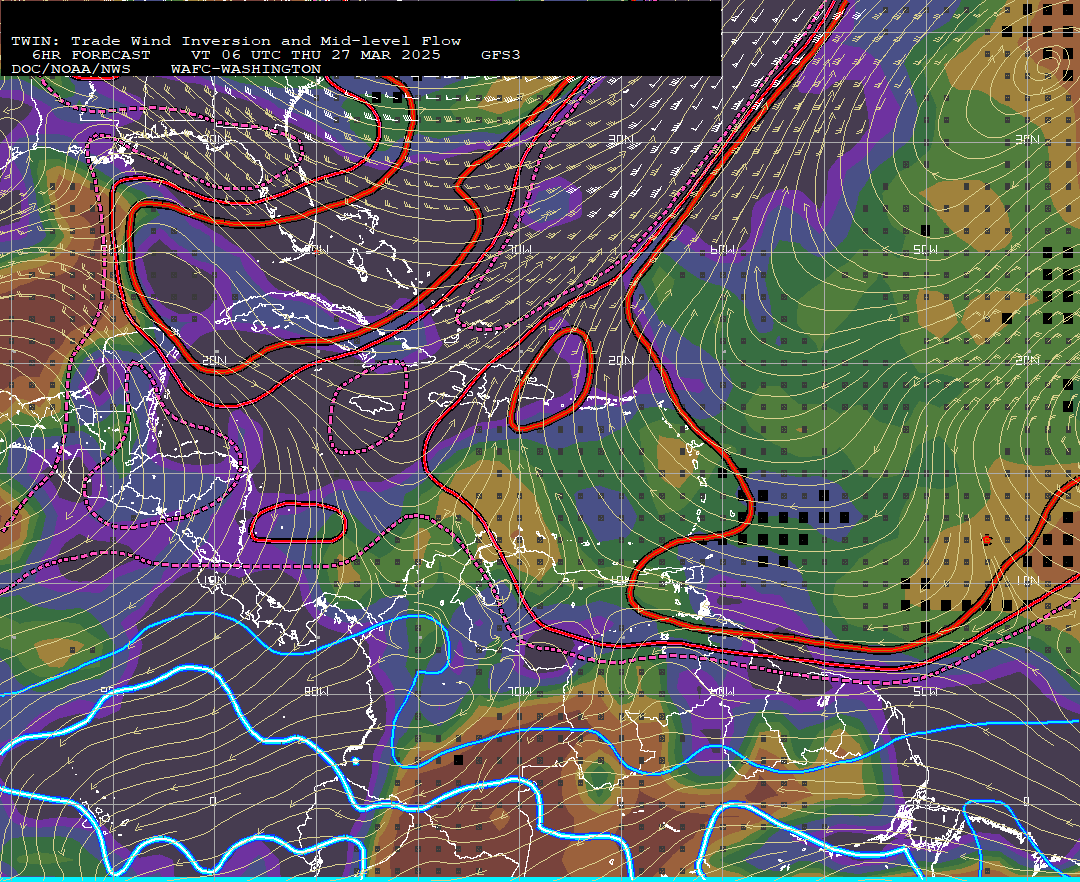The width and height of the screenshot is (1080, 882).
Task: Click the 70W longitude label north of Hispaniola
Action: [x=518, y=249]
